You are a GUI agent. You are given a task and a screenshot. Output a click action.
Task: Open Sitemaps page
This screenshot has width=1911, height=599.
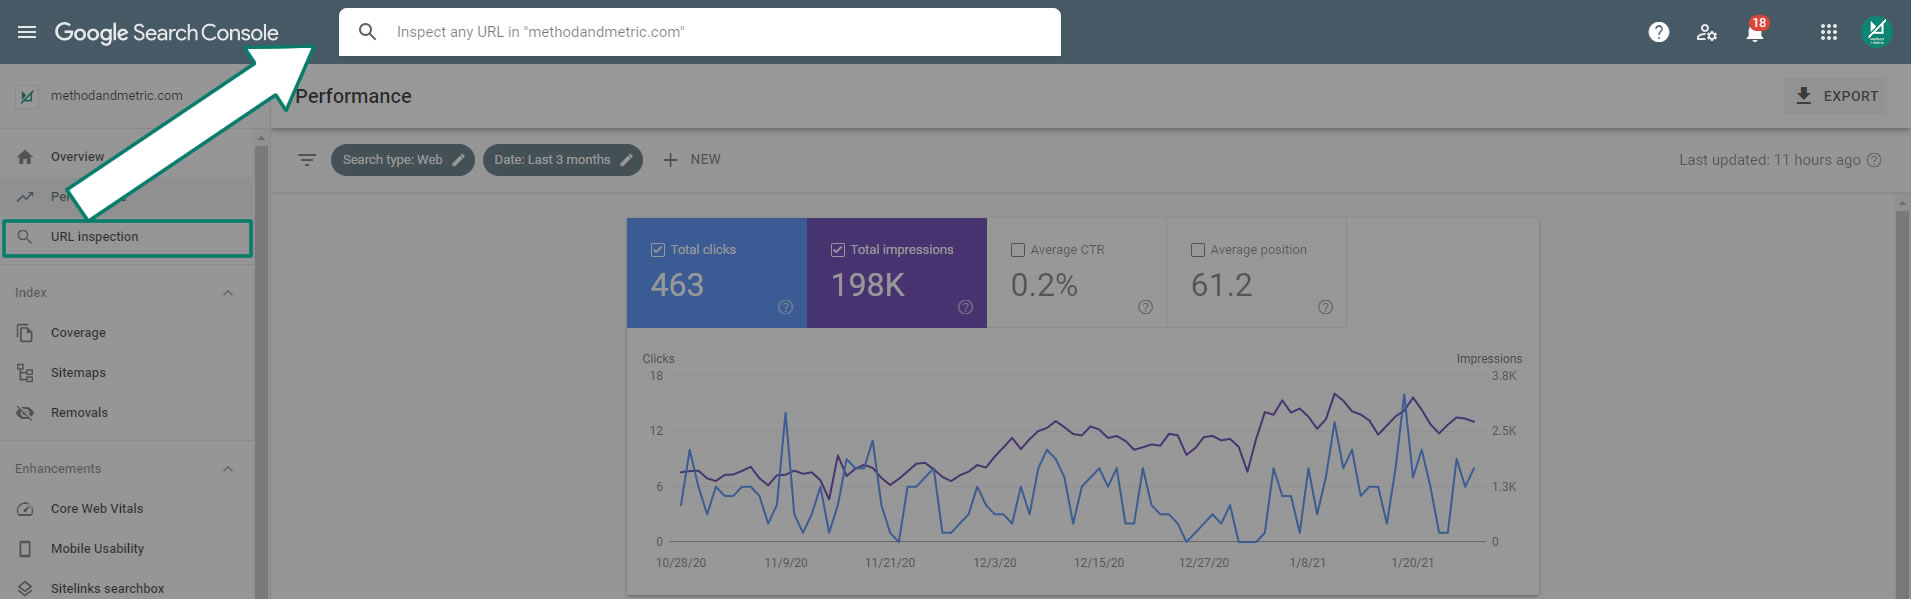127,373
